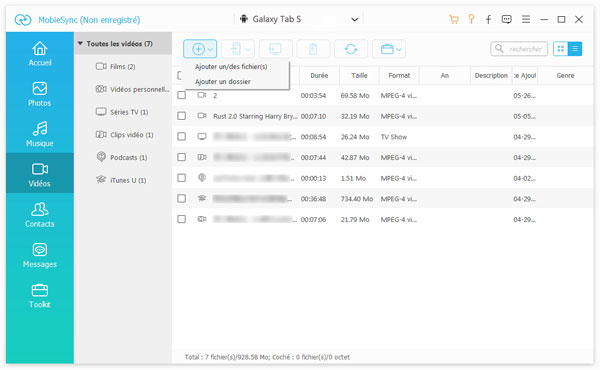Open the Galaxy Tab S device dropdown

[355, 19]
